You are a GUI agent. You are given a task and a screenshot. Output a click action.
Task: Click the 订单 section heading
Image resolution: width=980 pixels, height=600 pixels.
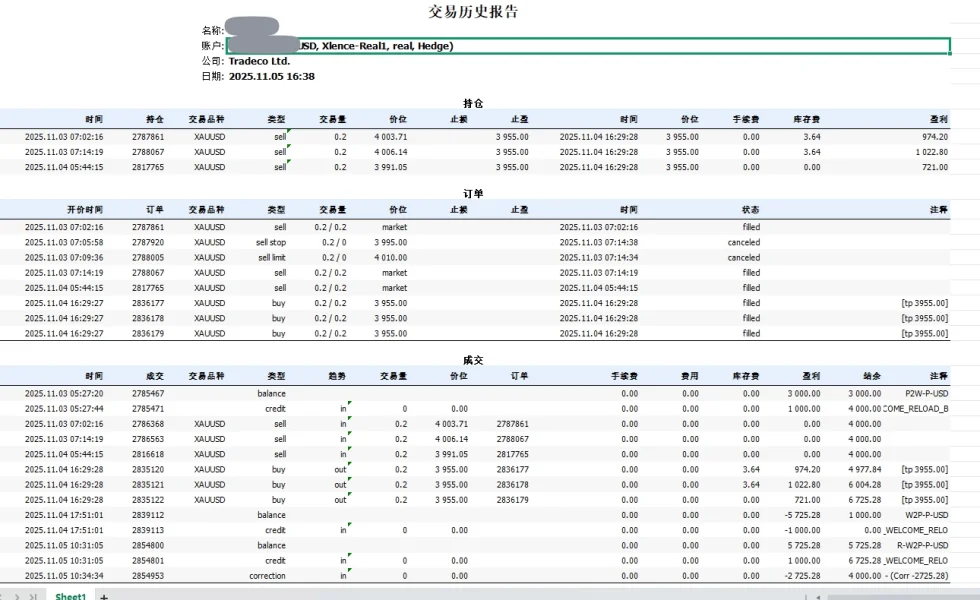click(x=473, y=193)
